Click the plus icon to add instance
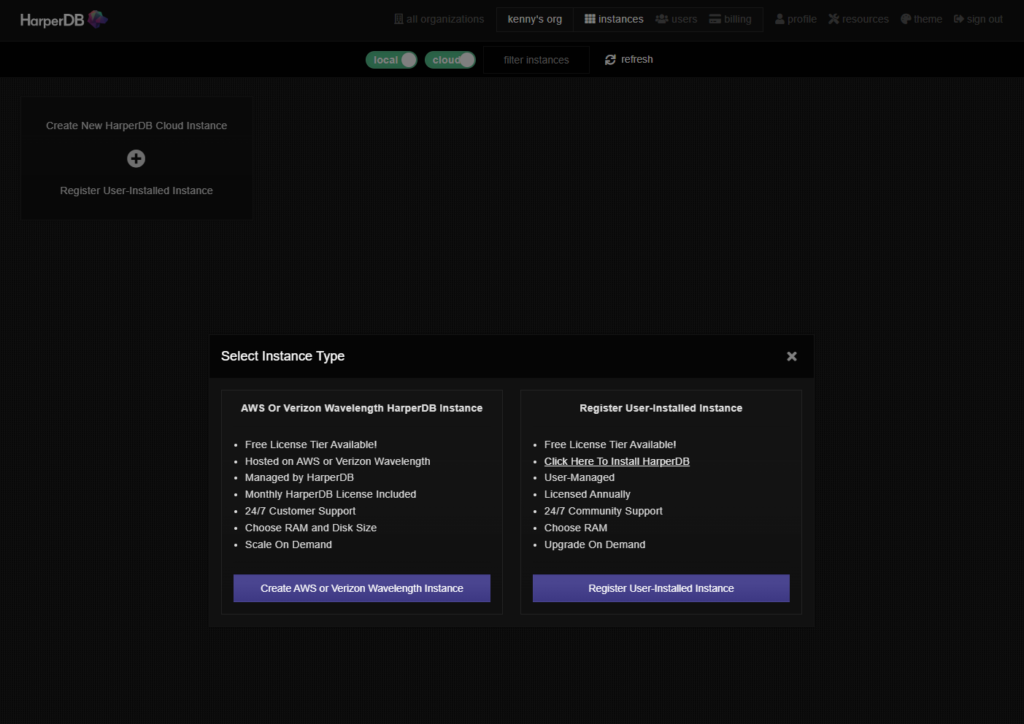 click(x=136, y=159)
